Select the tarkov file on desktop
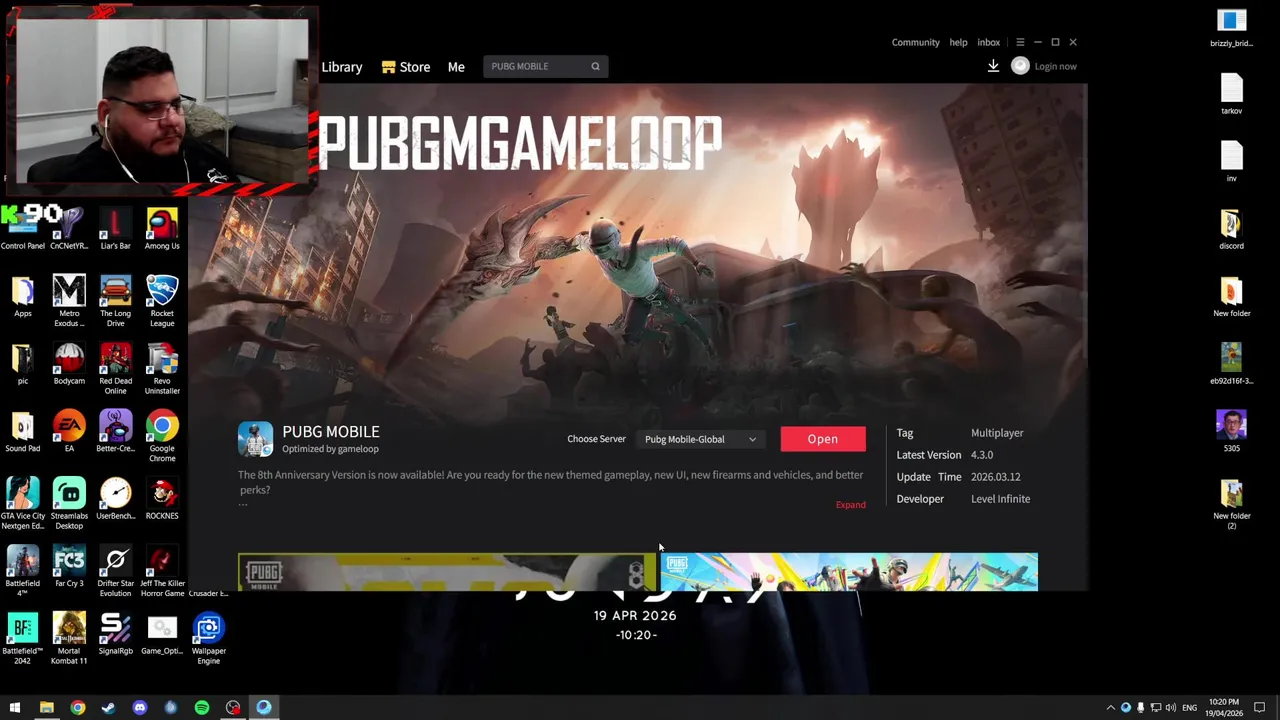The width and height of the screenshot is (1280, 720). pos(1231,95)
